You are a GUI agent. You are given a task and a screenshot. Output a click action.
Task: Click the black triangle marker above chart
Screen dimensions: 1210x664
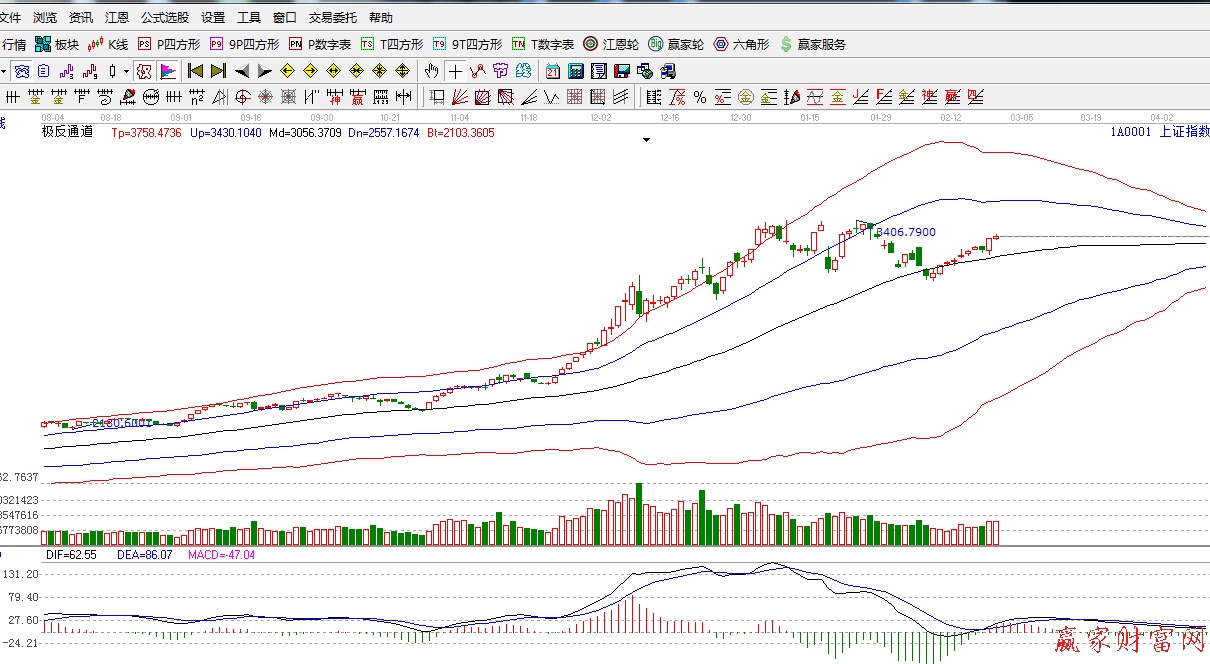click(x=646, y=141)
